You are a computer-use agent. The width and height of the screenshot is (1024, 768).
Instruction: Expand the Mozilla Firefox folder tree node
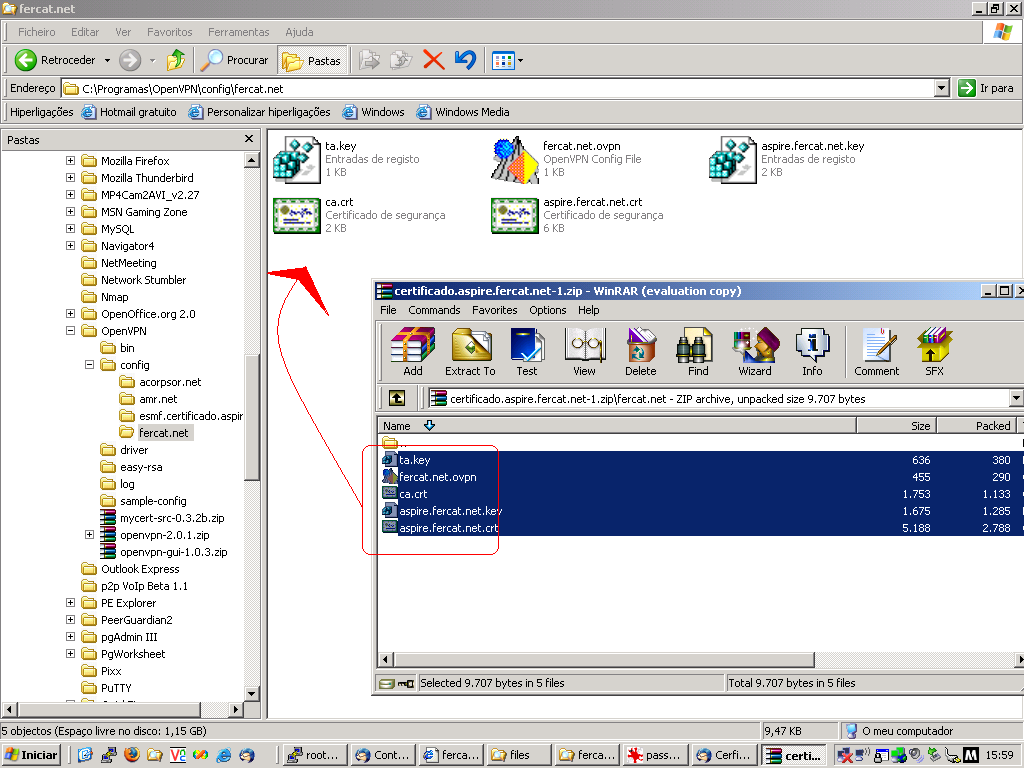pos(71,161)
